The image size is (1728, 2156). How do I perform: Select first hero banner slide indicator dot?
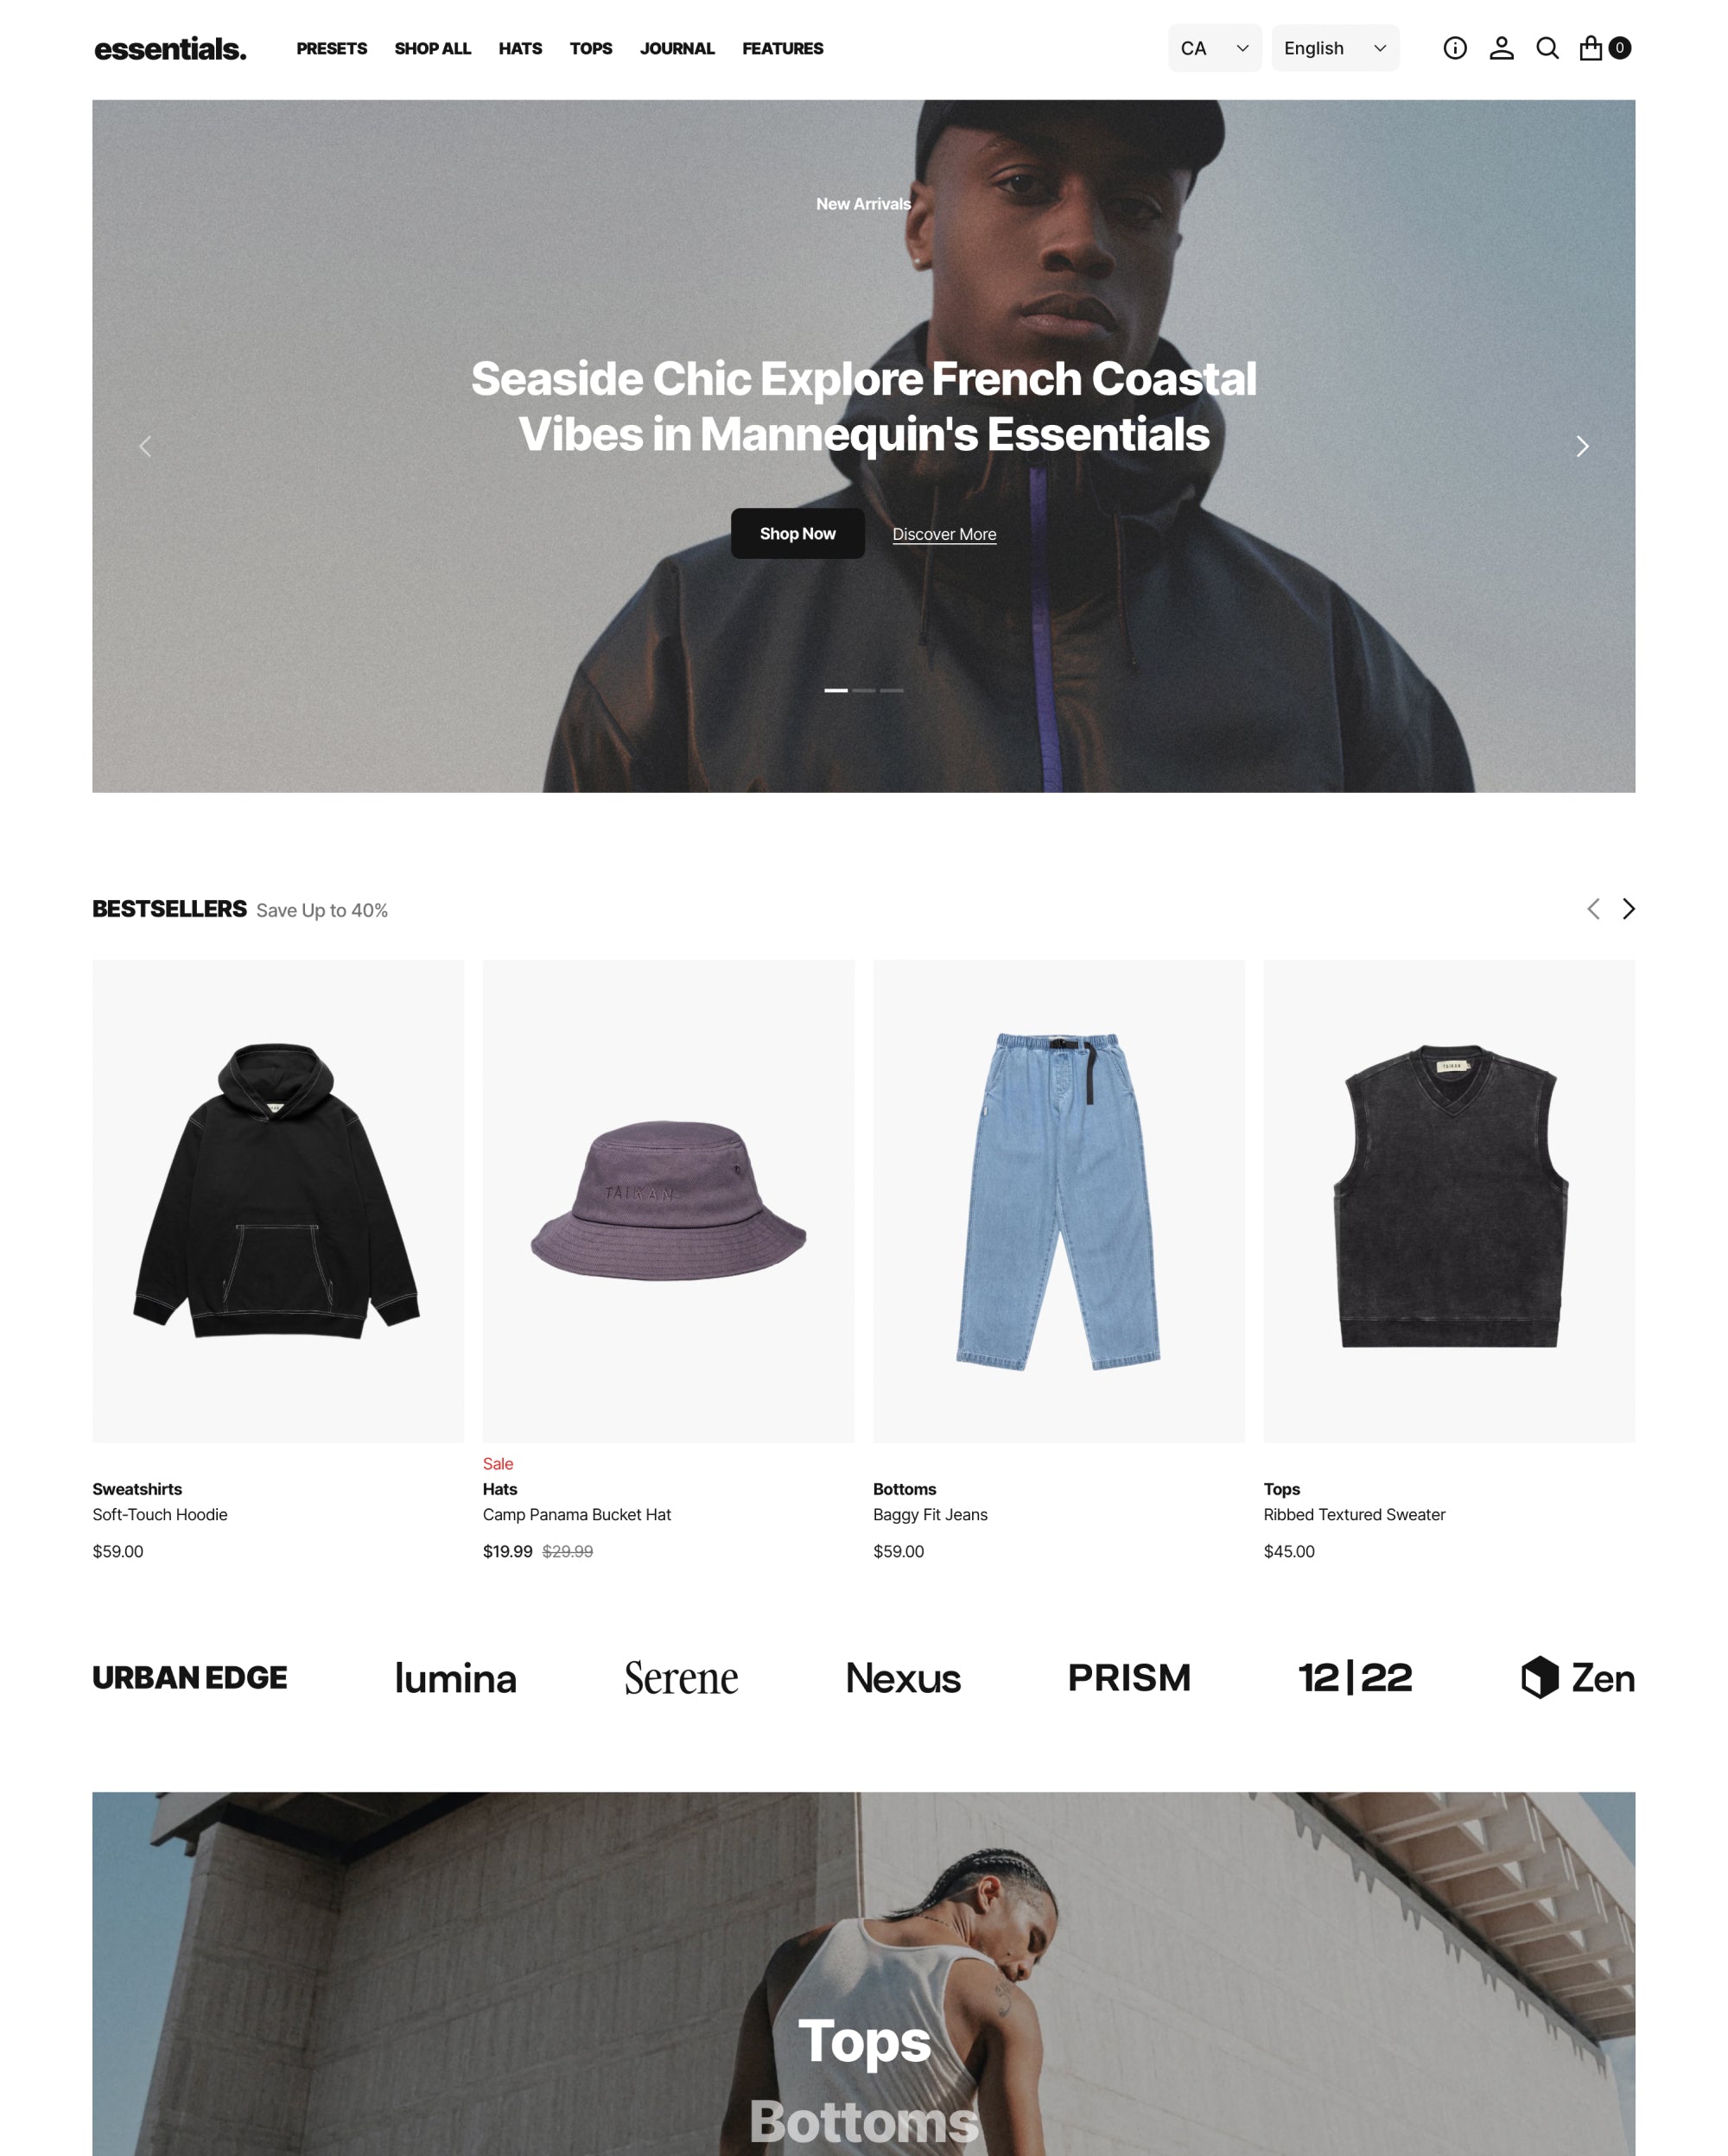click(834, 689)
